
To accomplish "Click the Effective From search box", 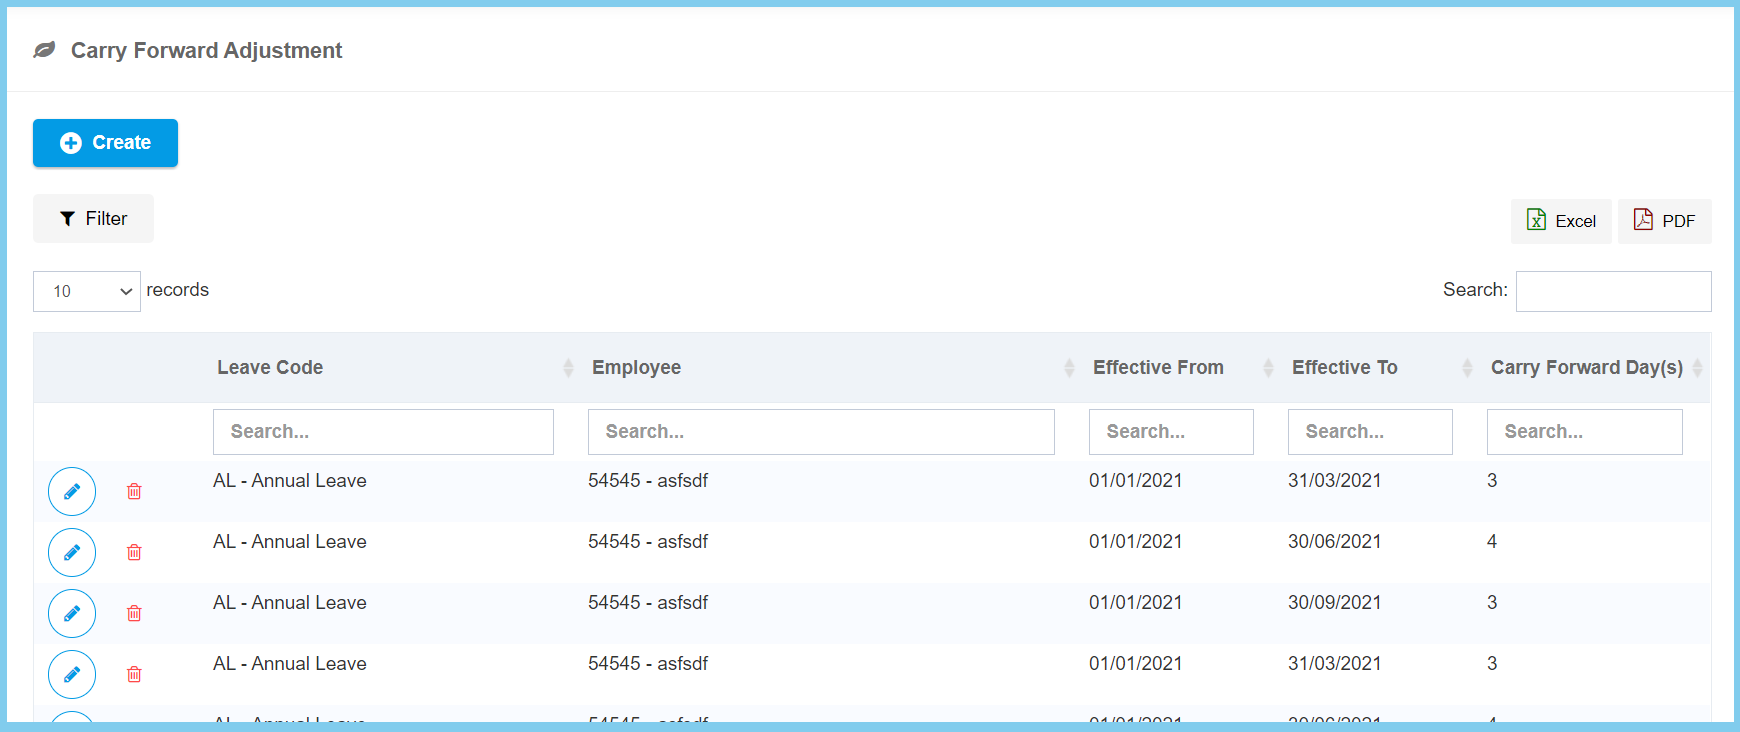I will (x=1170, y=432).
